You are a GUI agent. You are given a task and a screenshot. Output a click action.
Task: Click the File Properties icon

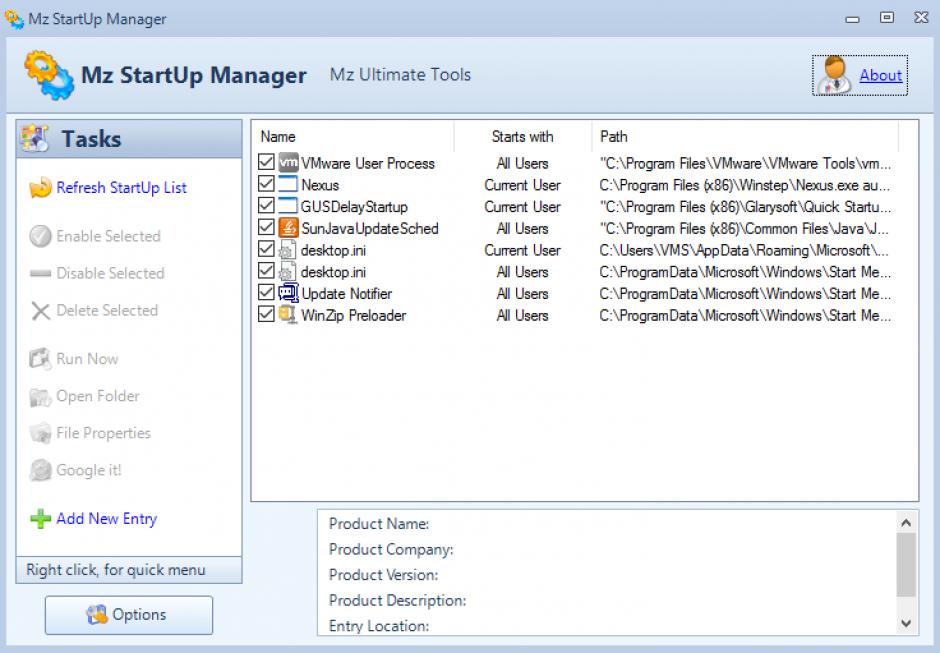coord(40,433)
